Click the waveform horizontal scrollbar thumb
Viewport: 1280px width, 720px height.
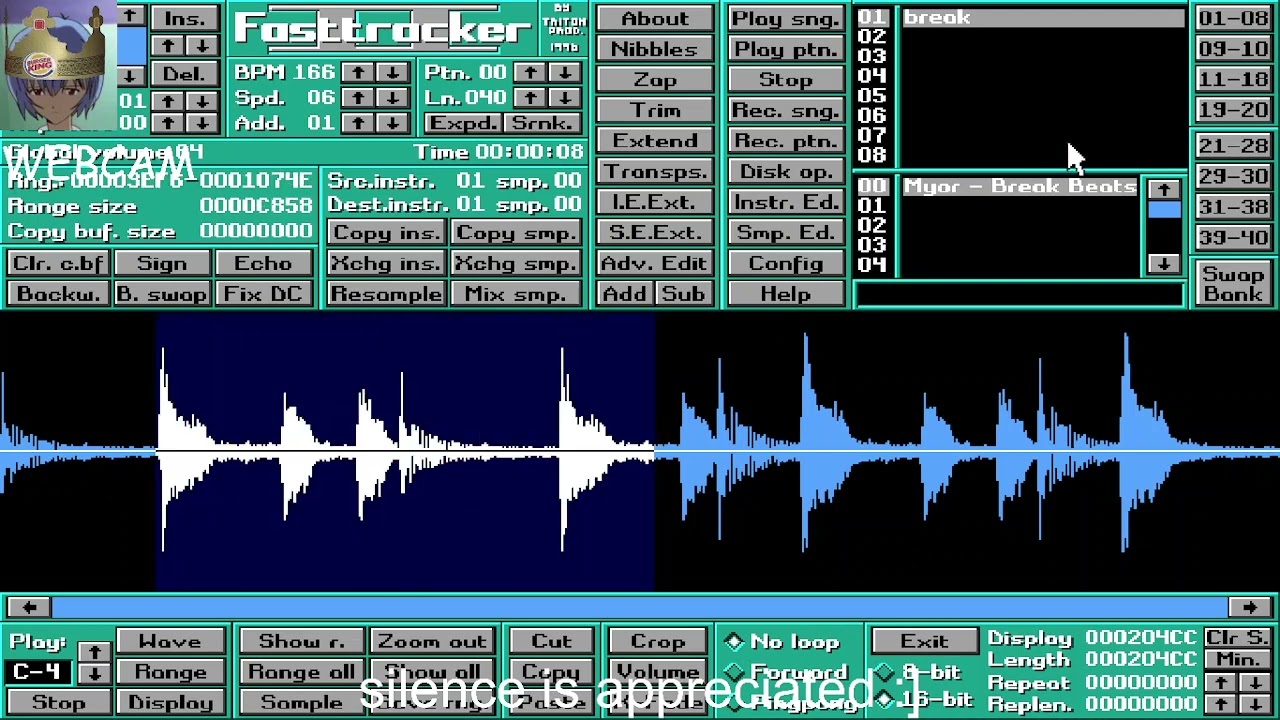point(640,607)
